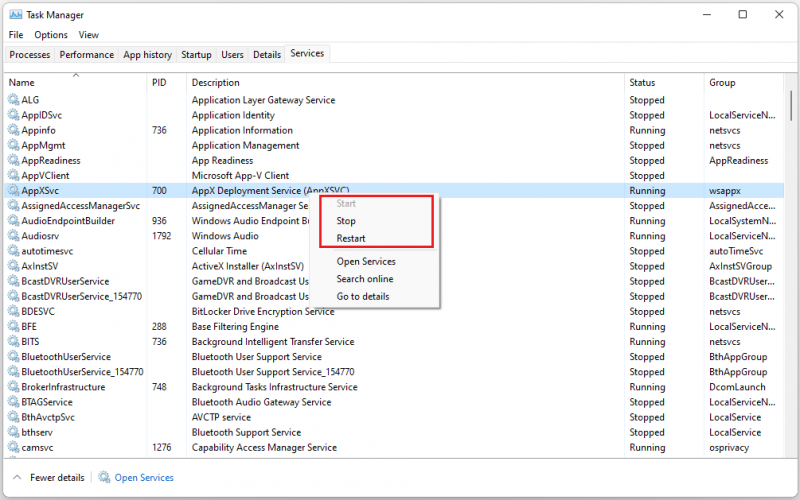The image size is (800, 500).
Task: Click the Open Services link at bottom
Action: 144,478
